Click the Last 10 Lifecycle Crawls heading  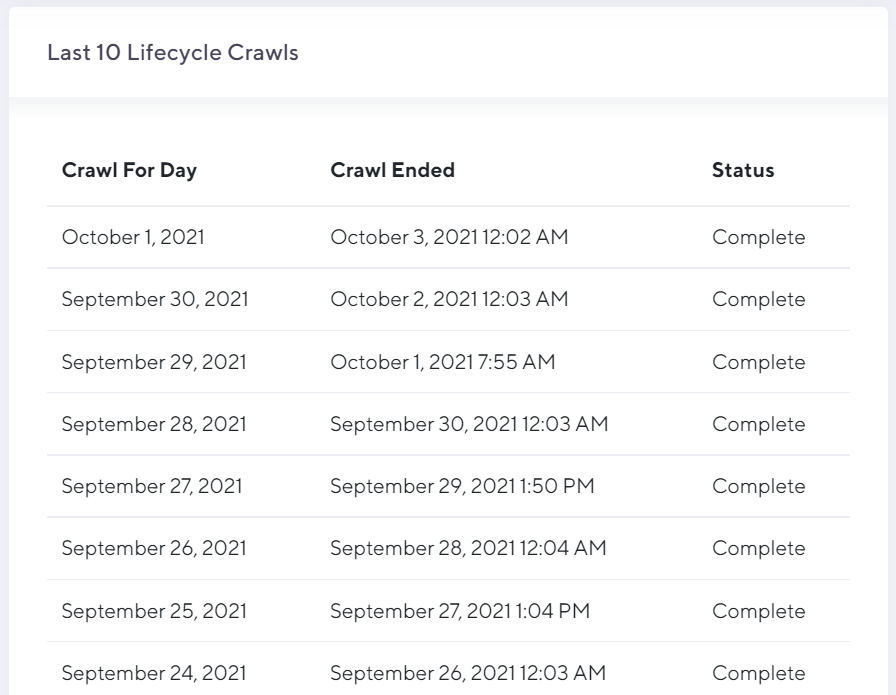pyautogui.click(x=173, y=53)
